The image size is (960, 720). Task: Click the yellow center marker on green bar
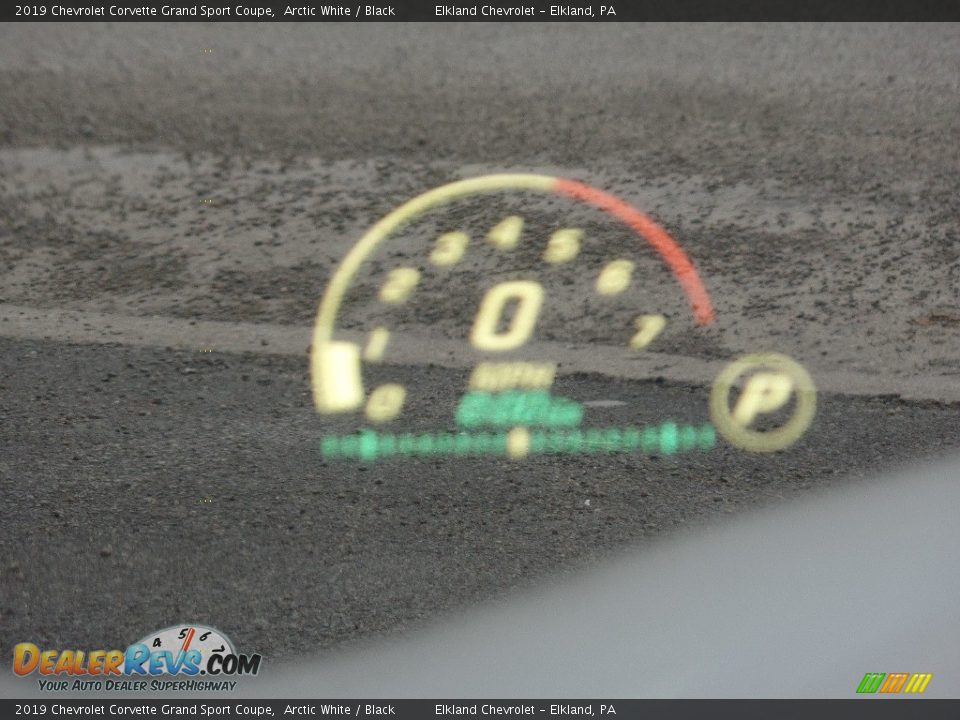(x=517, y=441)
